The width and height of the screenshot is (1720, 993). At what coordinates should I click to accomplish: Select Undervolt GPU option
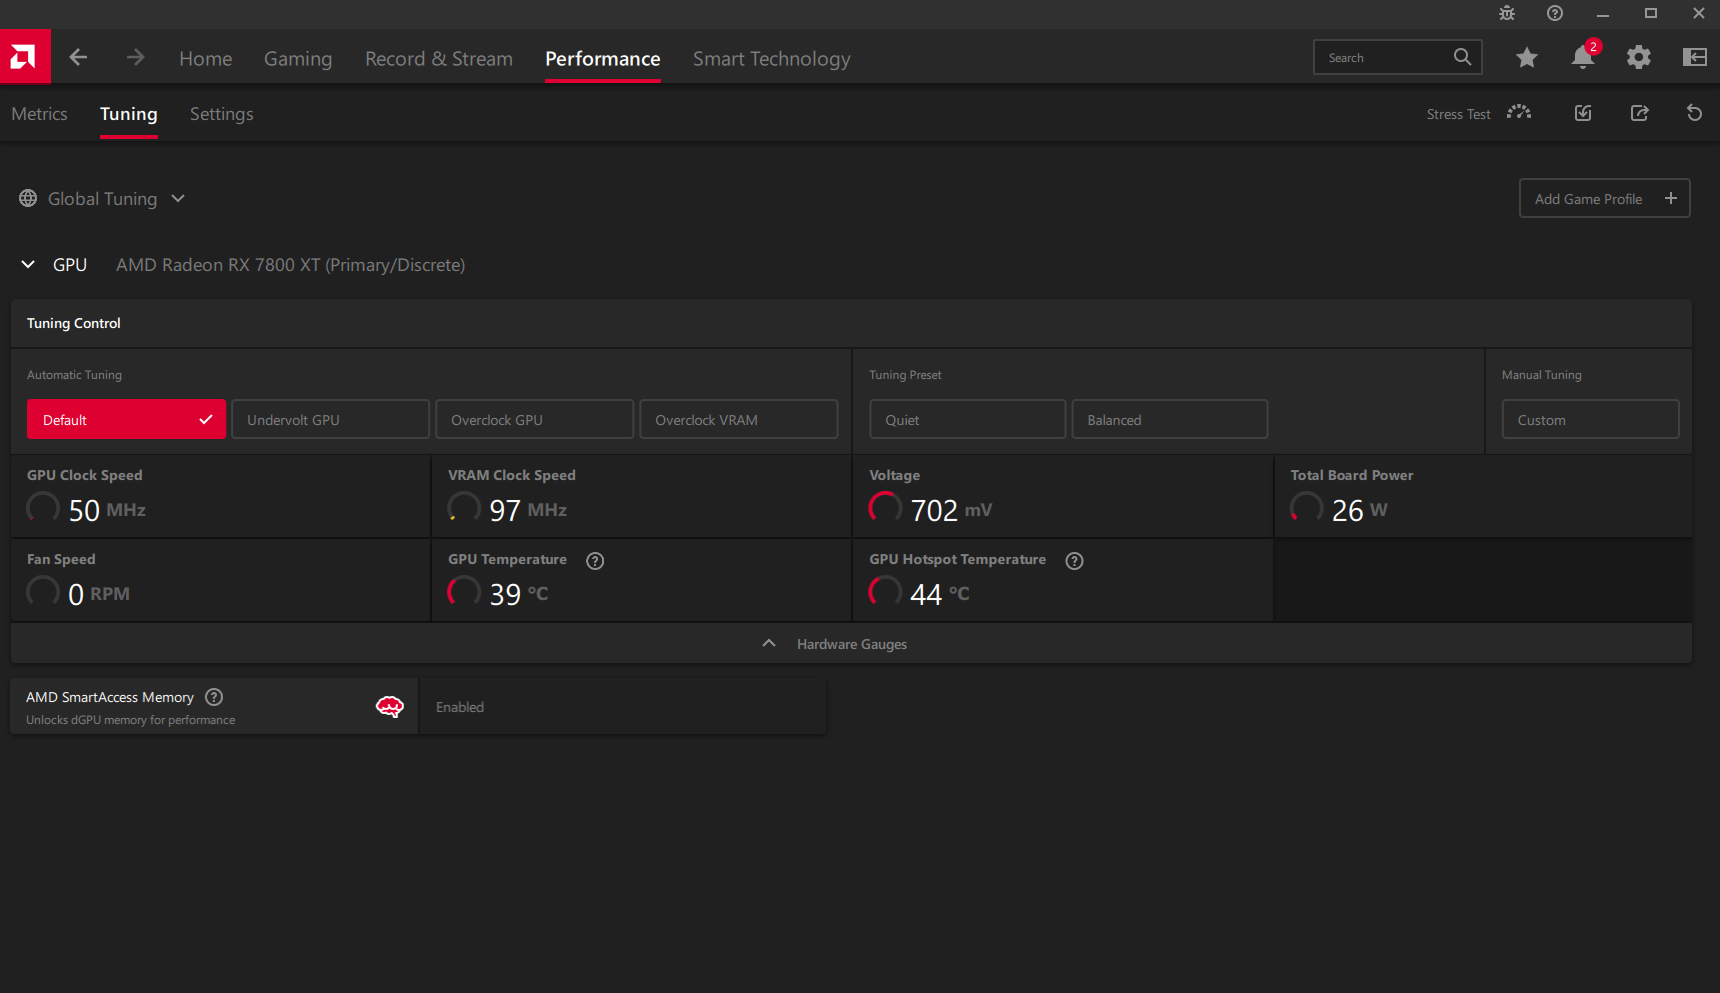point(331,420)
